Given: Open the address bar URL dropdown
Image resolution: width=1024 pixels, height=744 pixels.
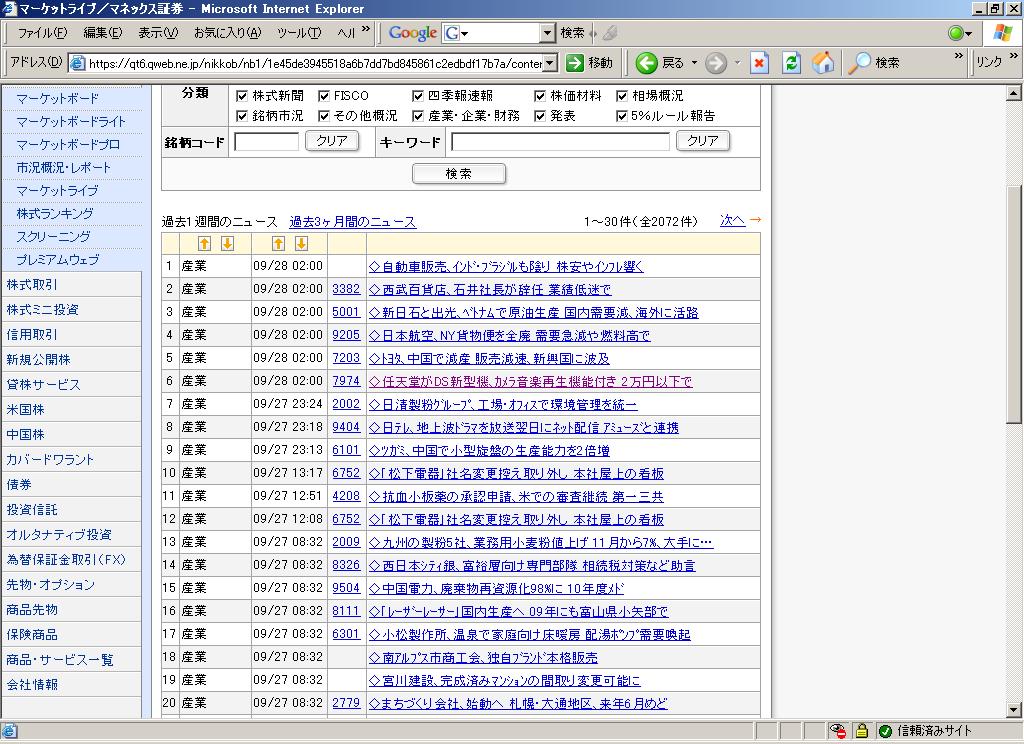Looking at the screenshot, I should tap(551, 63).
